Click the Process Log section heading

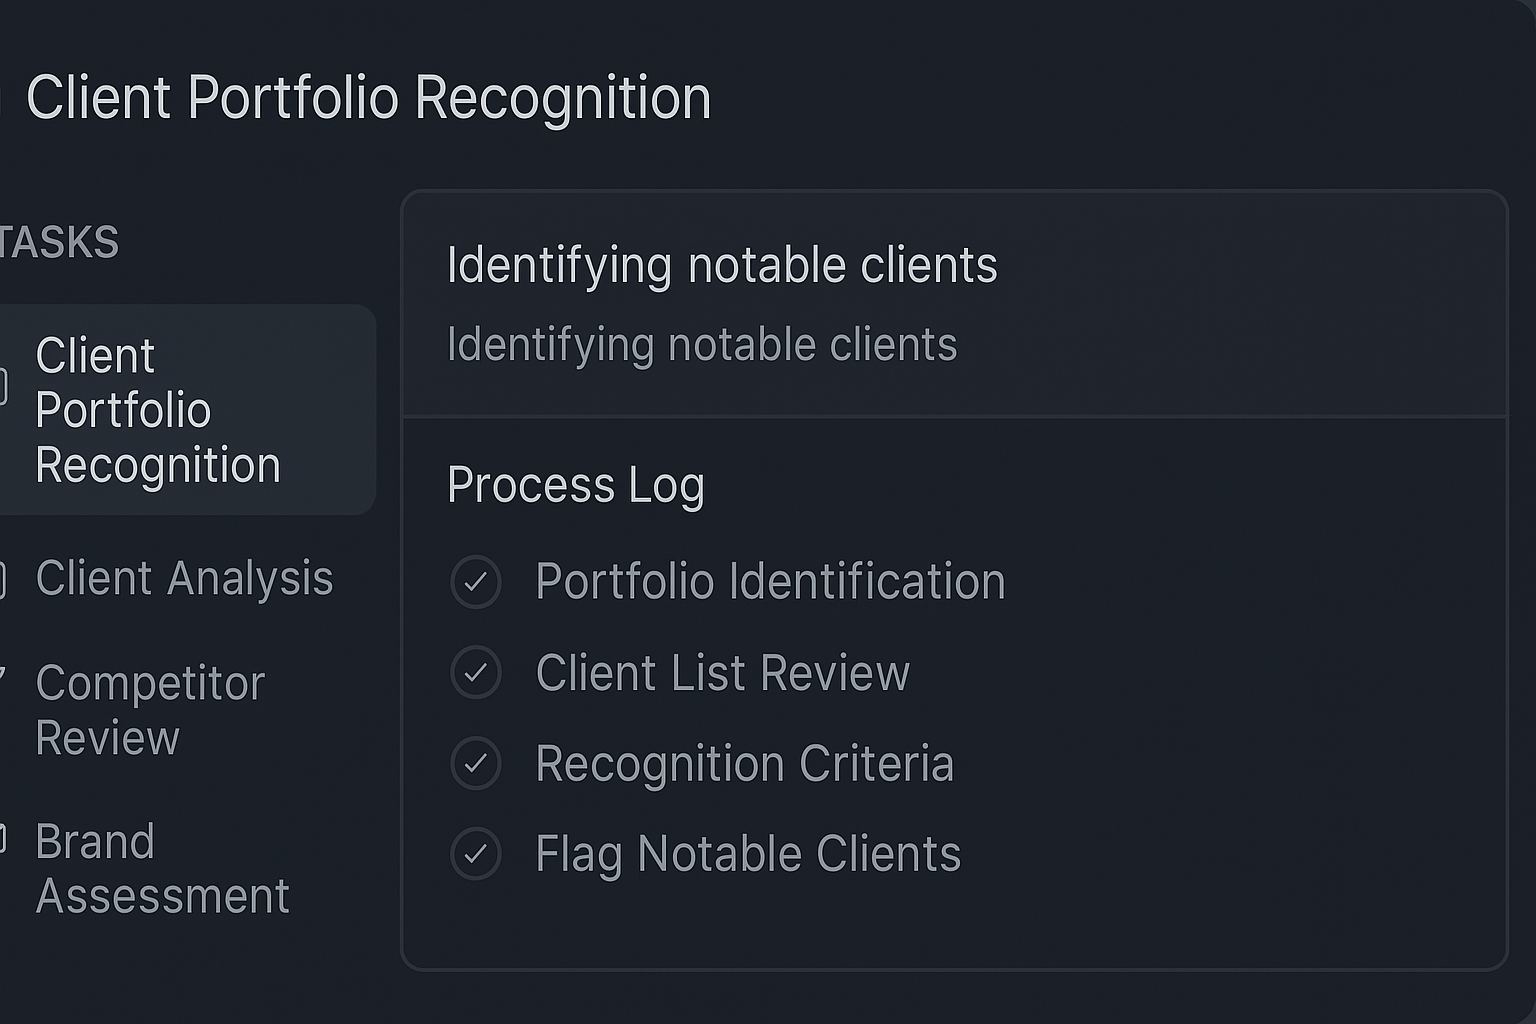click(x=576, y=485)
